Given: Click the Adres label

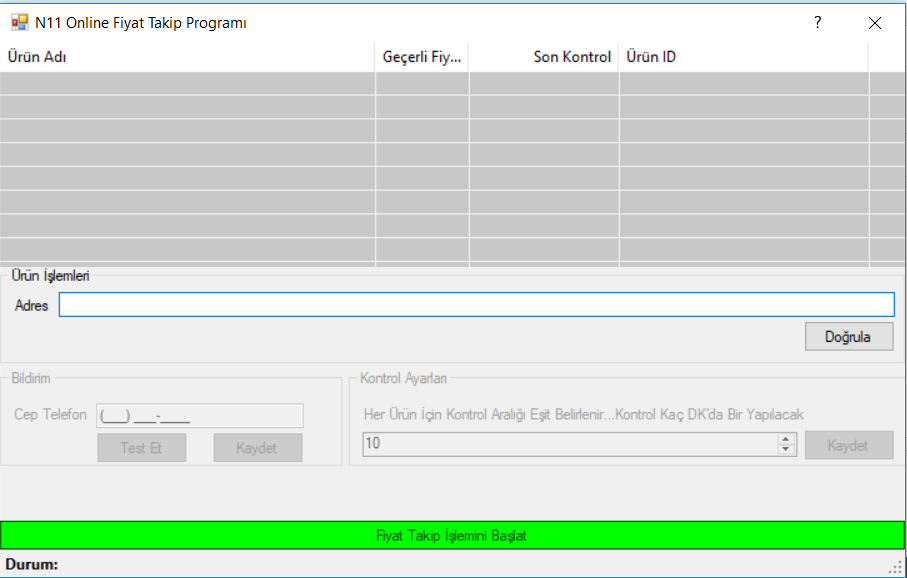Looking at the screenshot, I should point(31,305).
